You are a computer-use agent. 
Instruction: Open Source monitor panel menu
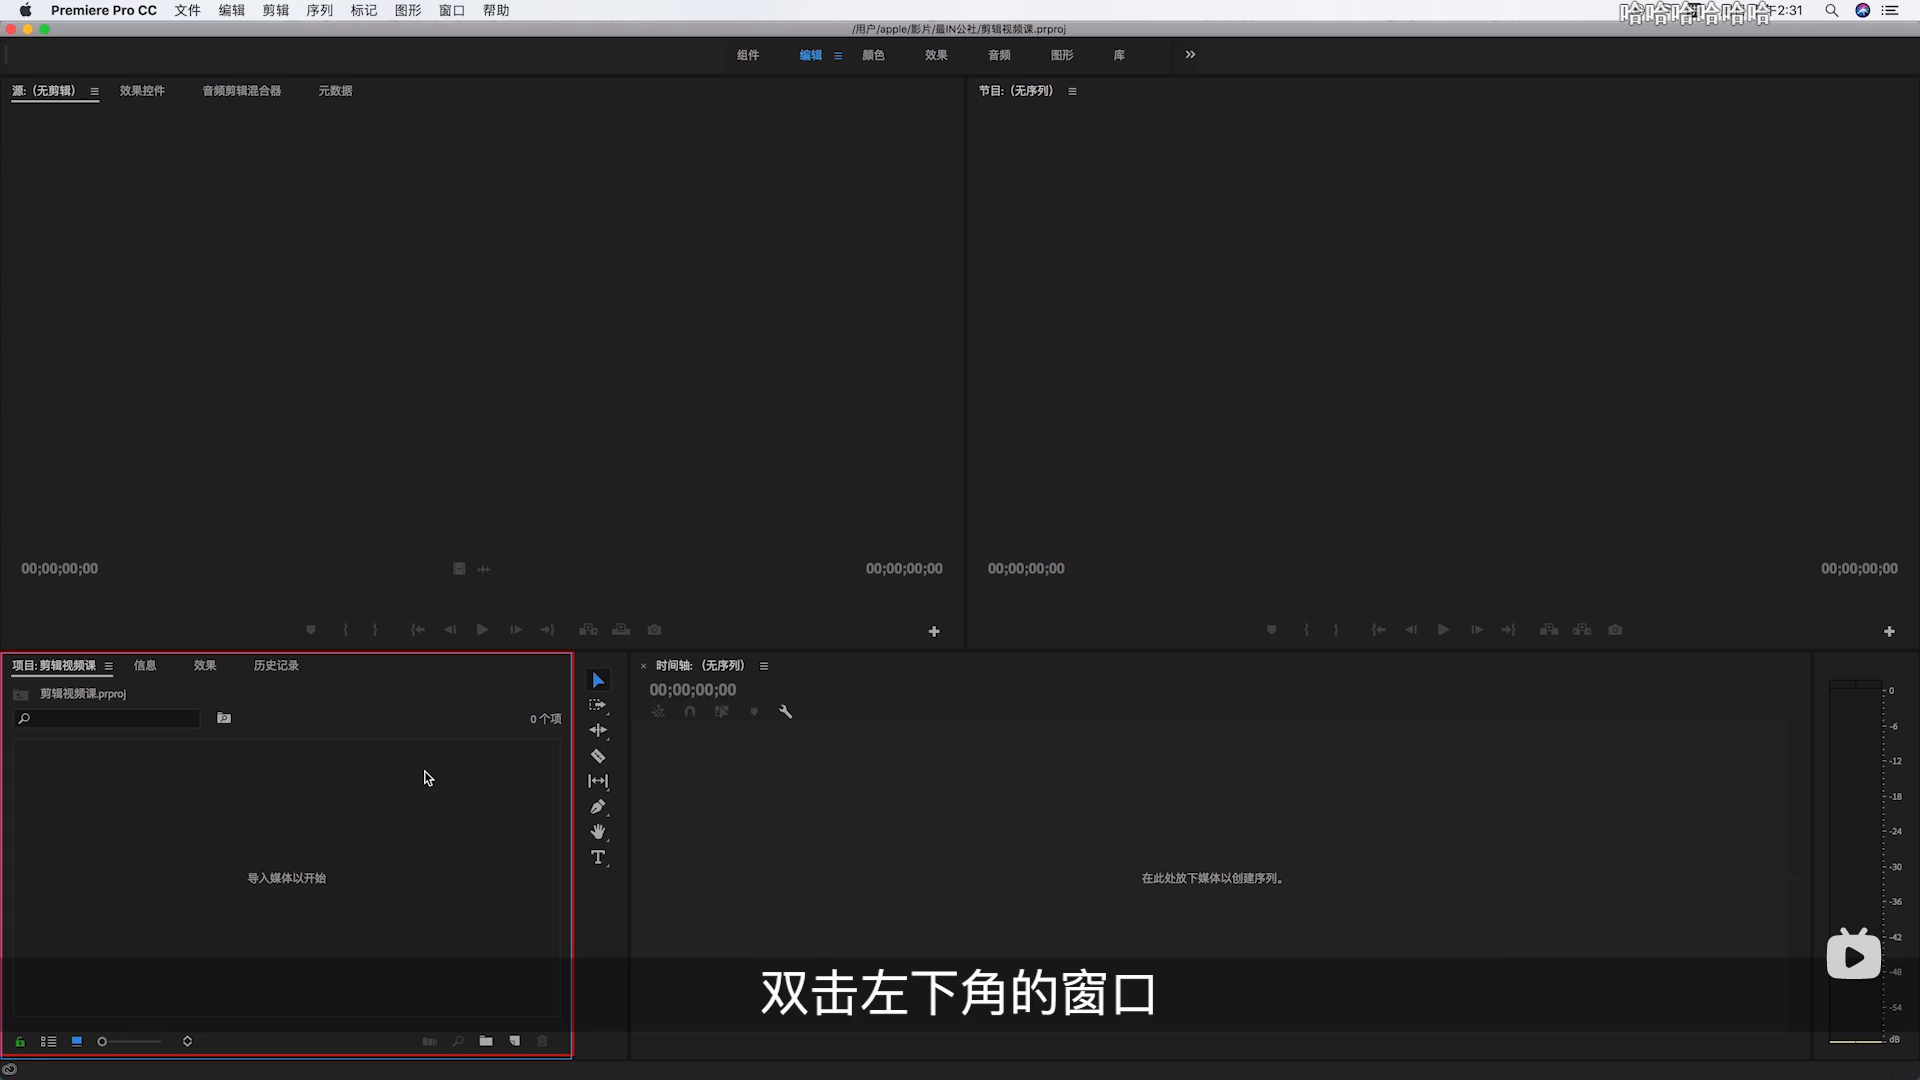click(x=95, y=91)
